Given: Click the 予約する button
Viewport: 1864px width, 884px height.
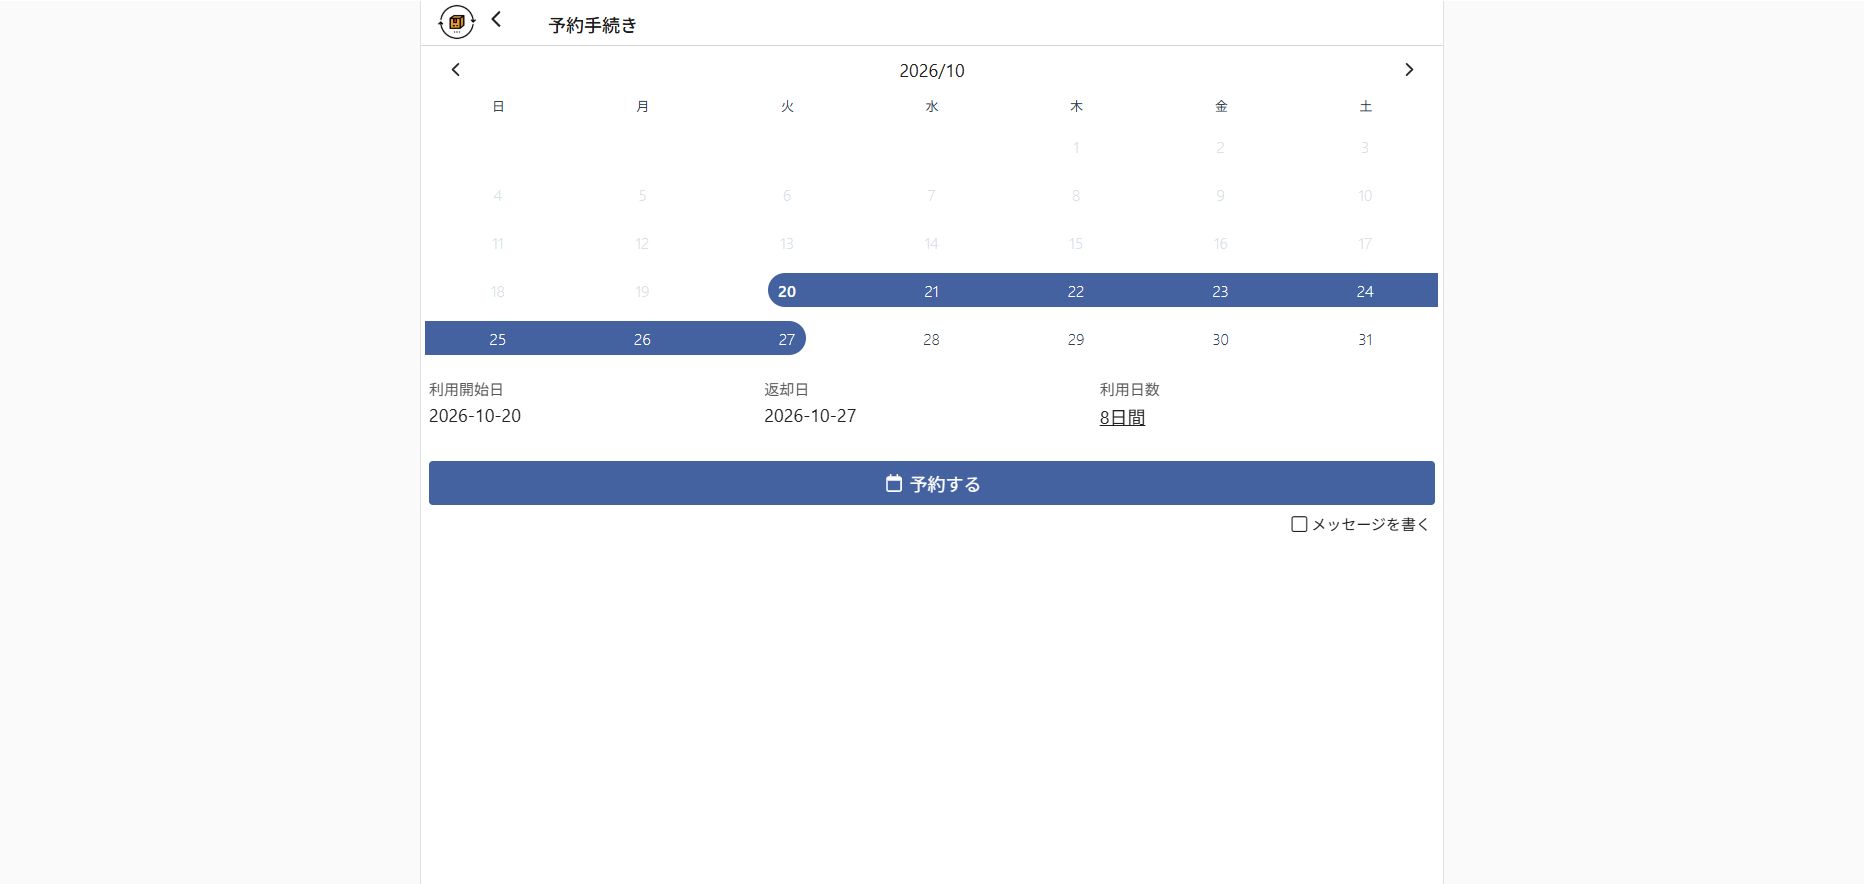Looking at the screenshot, I should click(932, 483).
